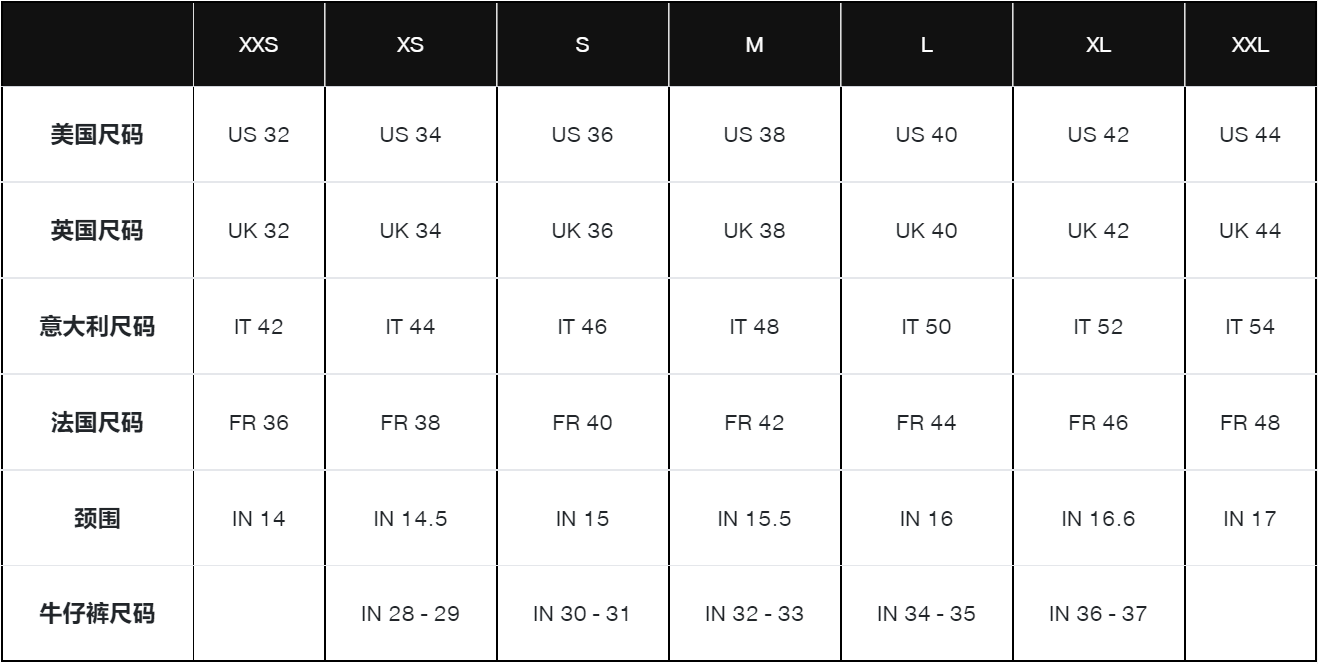This screenshot has height=664, width=1318.
Task: Click the IN 36 - 37 jeans cell
Action: [x=1098, y=614]
